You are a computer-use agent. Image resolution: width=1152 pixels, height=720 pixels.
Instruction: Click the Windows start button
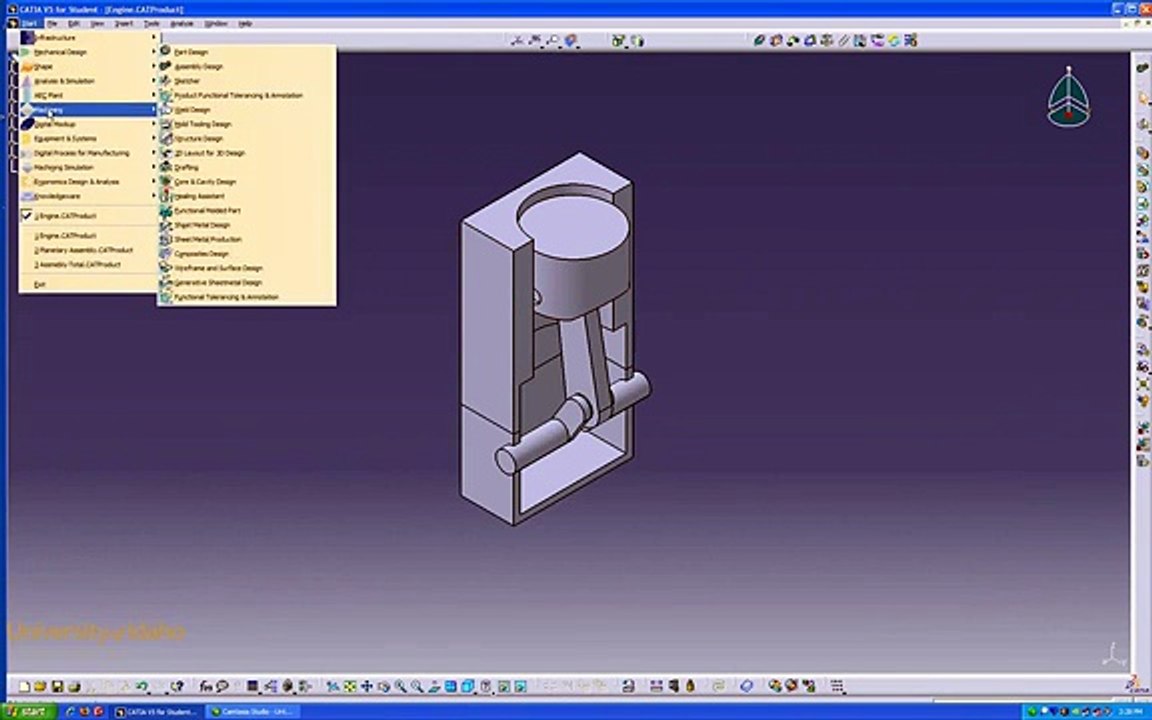[x=29, y=711]
